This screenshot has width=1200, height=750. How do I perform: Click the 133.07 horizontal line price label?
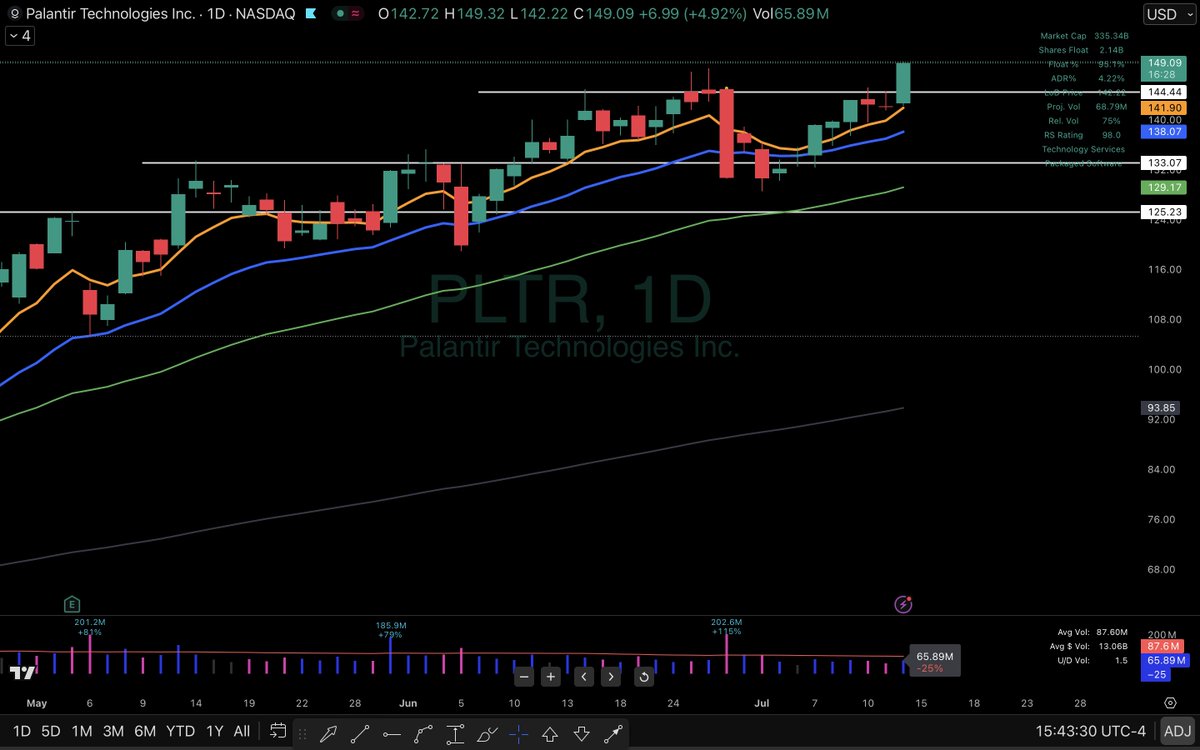point(1166,162)
